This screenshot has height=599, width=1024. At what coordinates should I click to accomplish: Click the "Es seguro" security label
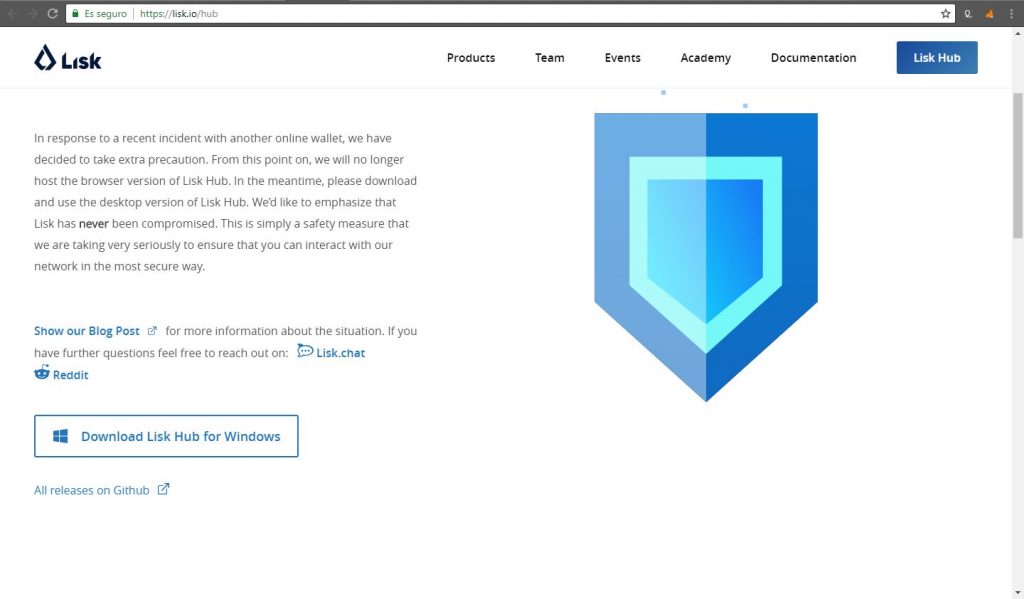pyautogui.click(x=105, y=13)
